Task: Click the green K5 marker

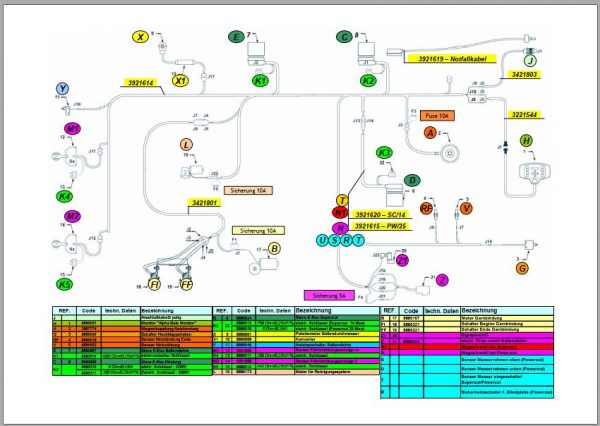Action: pos(64,284)
